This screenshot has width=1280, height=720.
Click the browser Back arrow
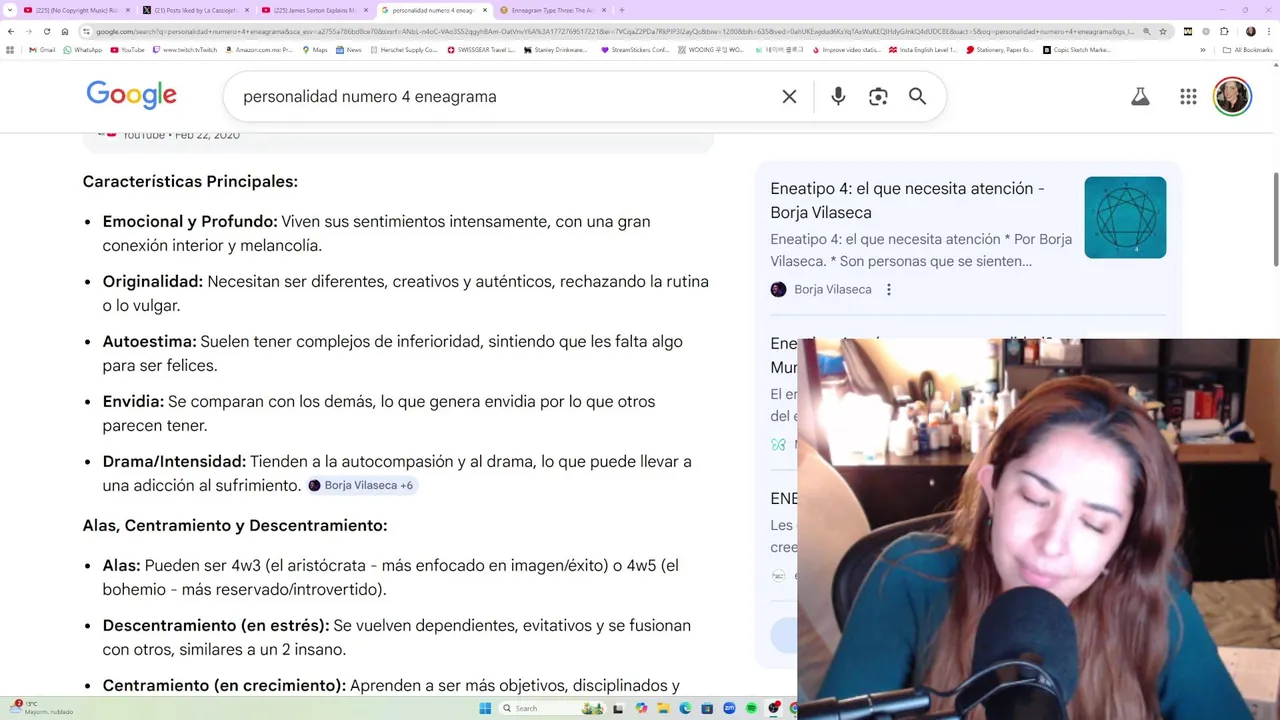11,31
